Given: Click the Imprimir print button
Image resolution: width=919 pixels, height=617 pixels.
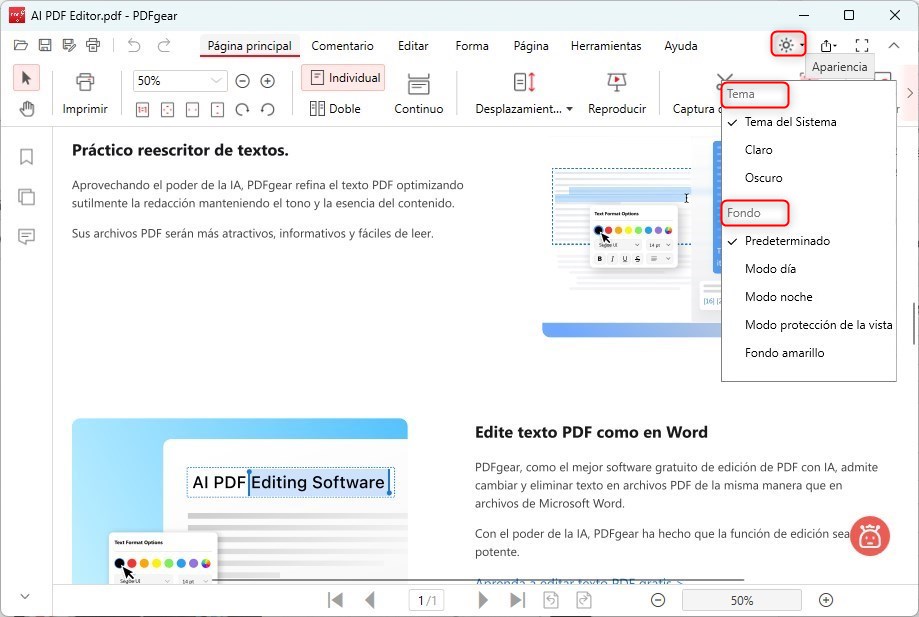Looking at the screenshot, I should click(x=85, y=94).
